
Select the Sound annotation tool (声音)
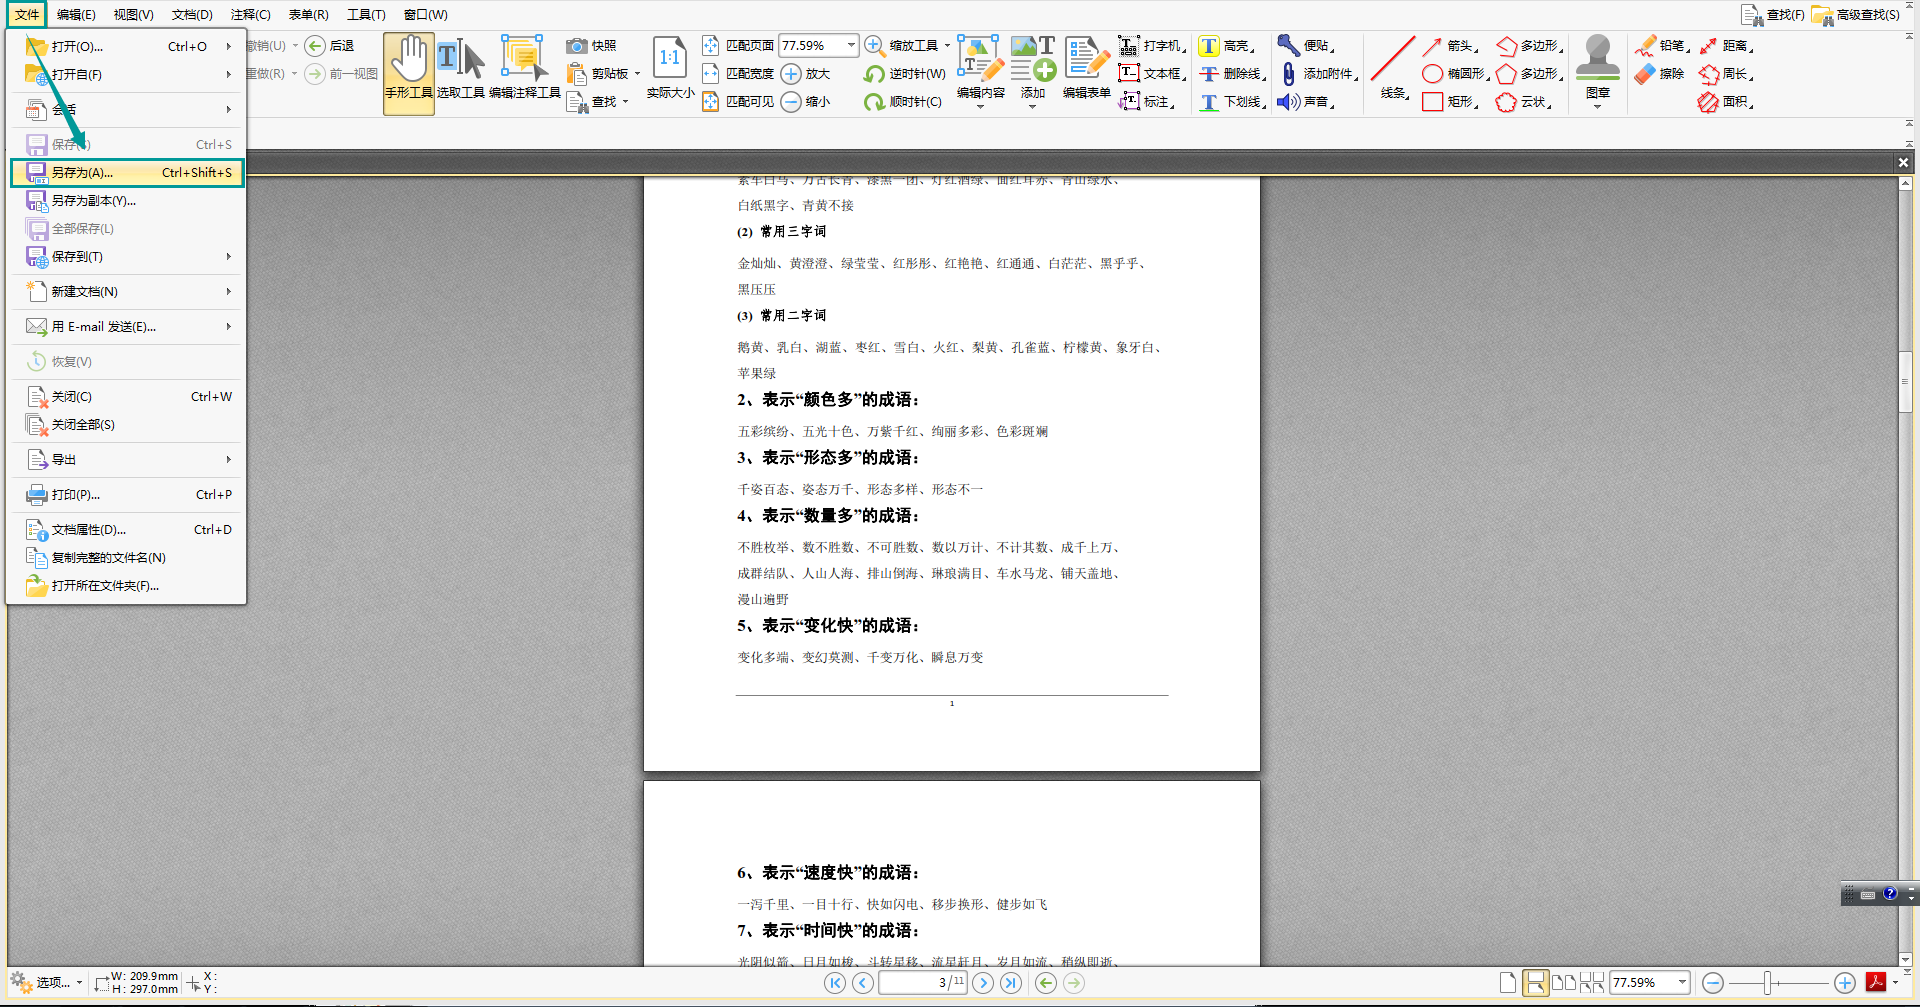[1306, 102]
